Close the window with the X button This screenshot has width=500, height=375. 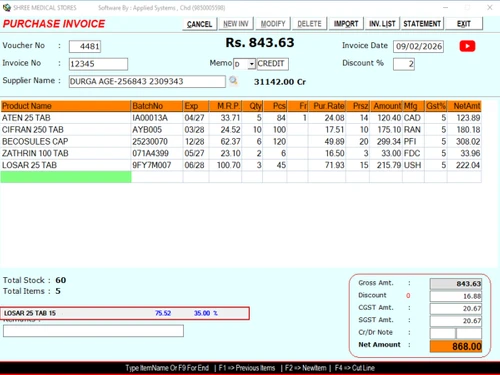pos(490,7)
